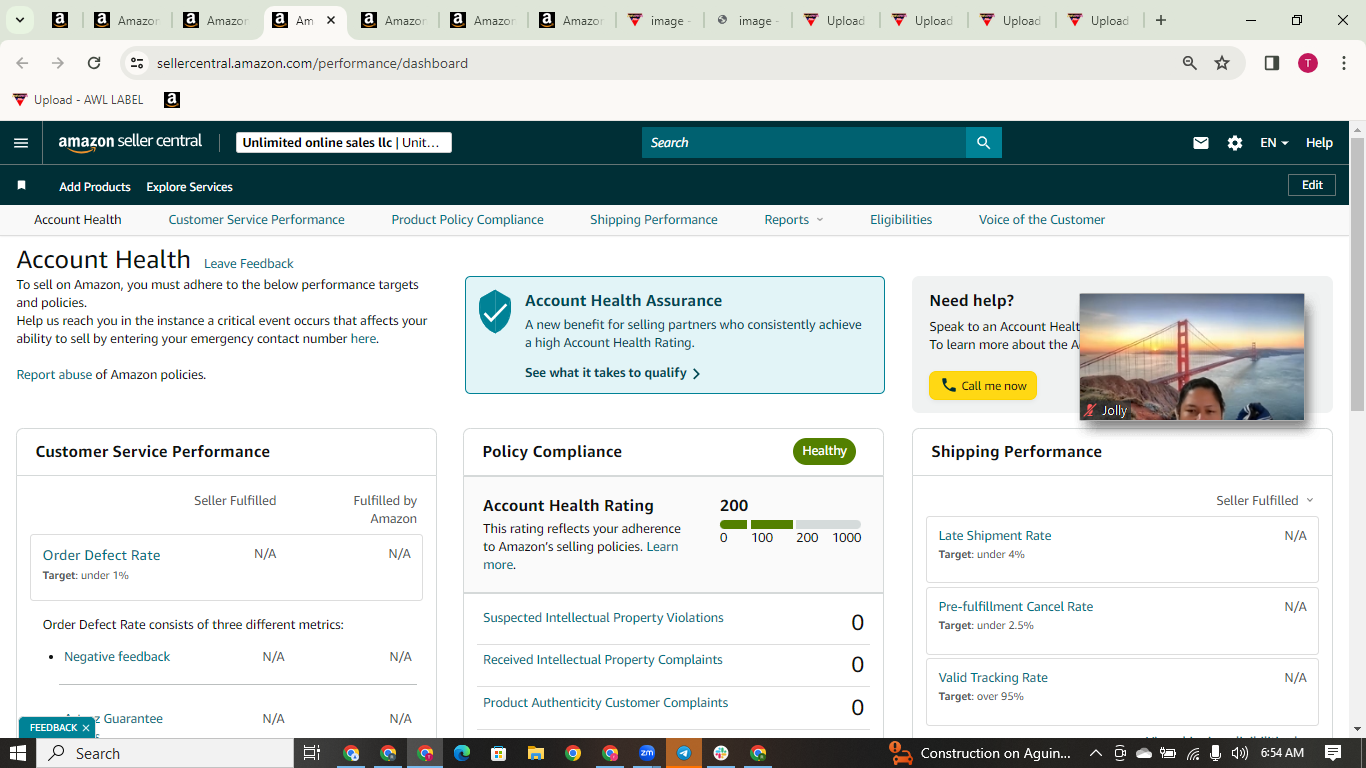
Task: Open the Negative feedback link
Action: [117, 657]
